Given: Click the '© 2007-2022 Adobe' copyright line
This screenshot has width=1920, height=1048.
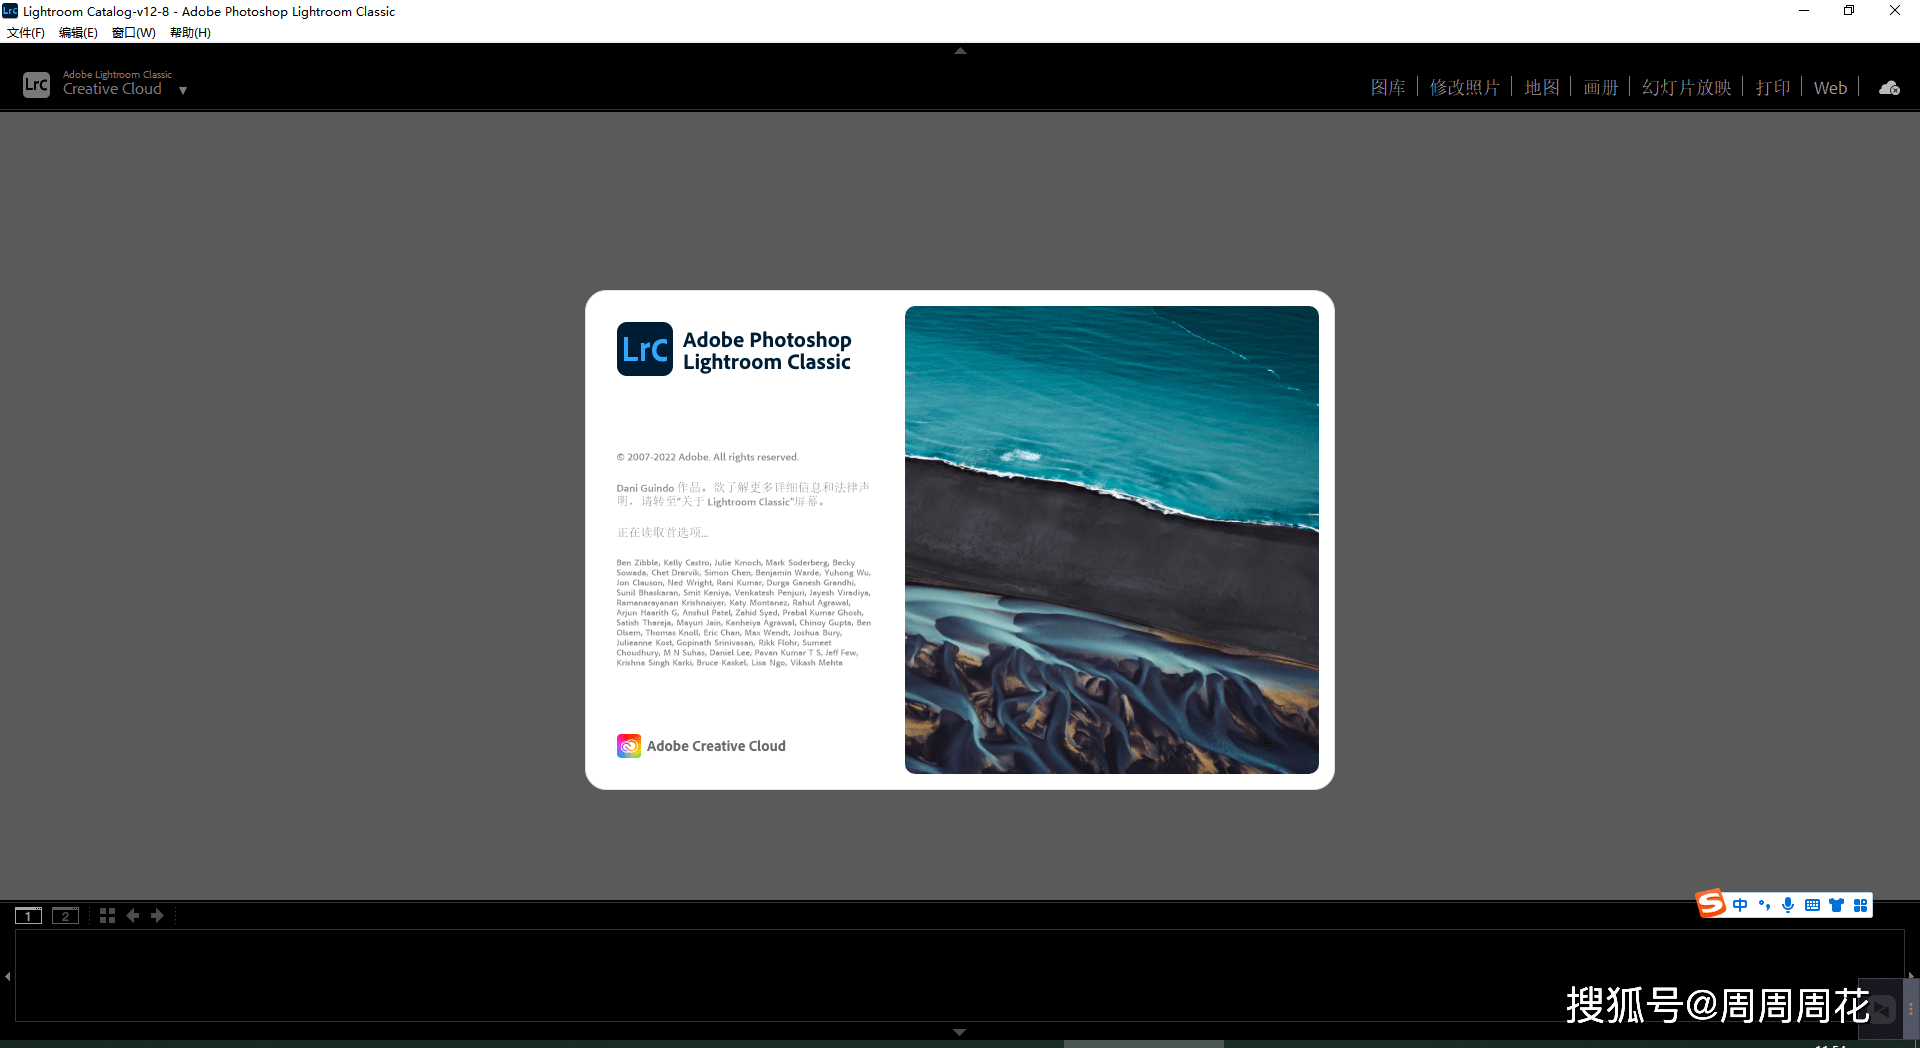Looking at the screenshot, I should tap(708, 457).
